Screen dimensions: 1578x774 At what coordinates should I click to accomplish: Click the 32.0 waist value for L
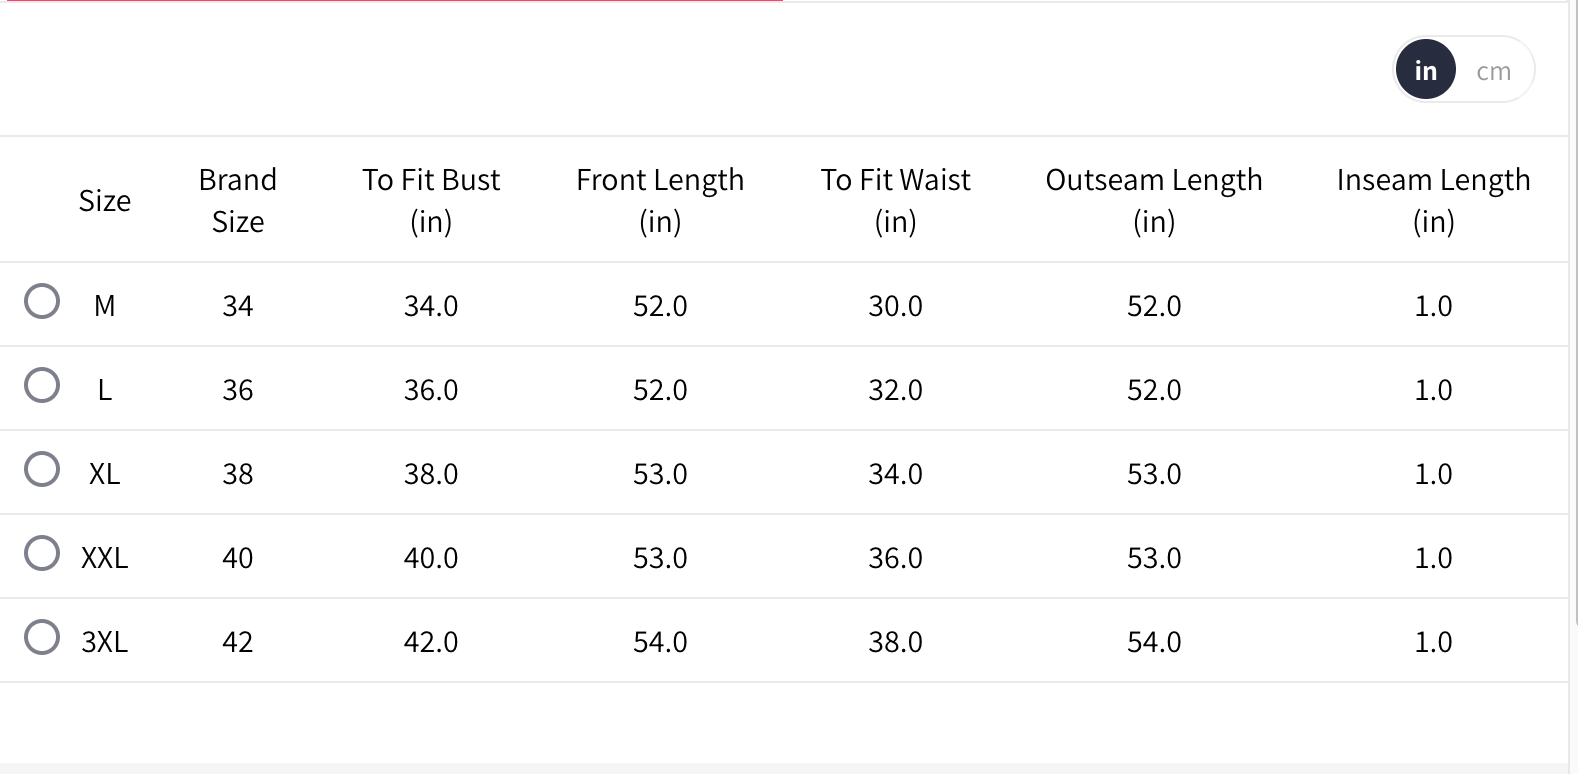click(895, 390)
